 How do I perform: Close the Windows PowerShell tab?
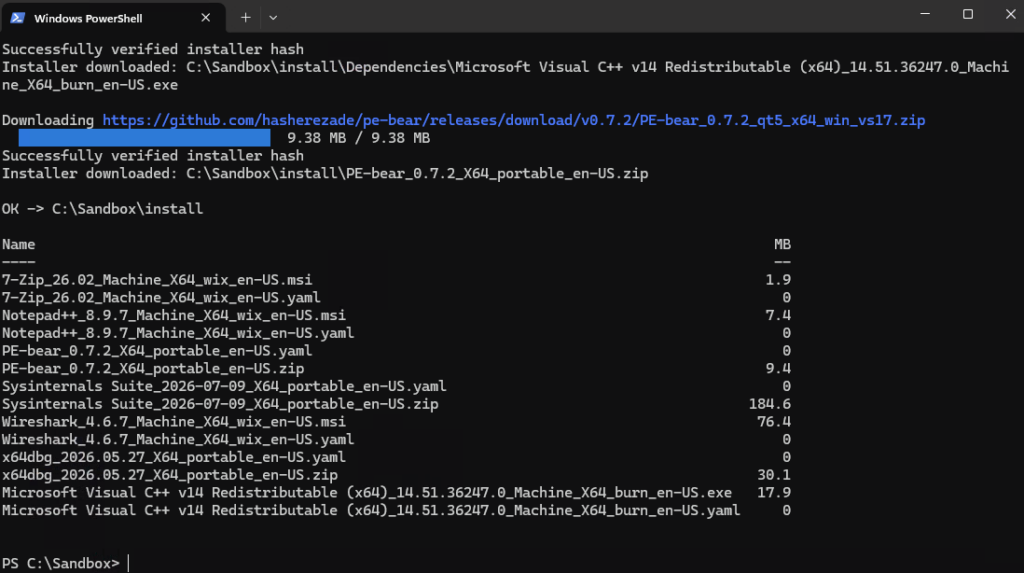coord(206,18)
